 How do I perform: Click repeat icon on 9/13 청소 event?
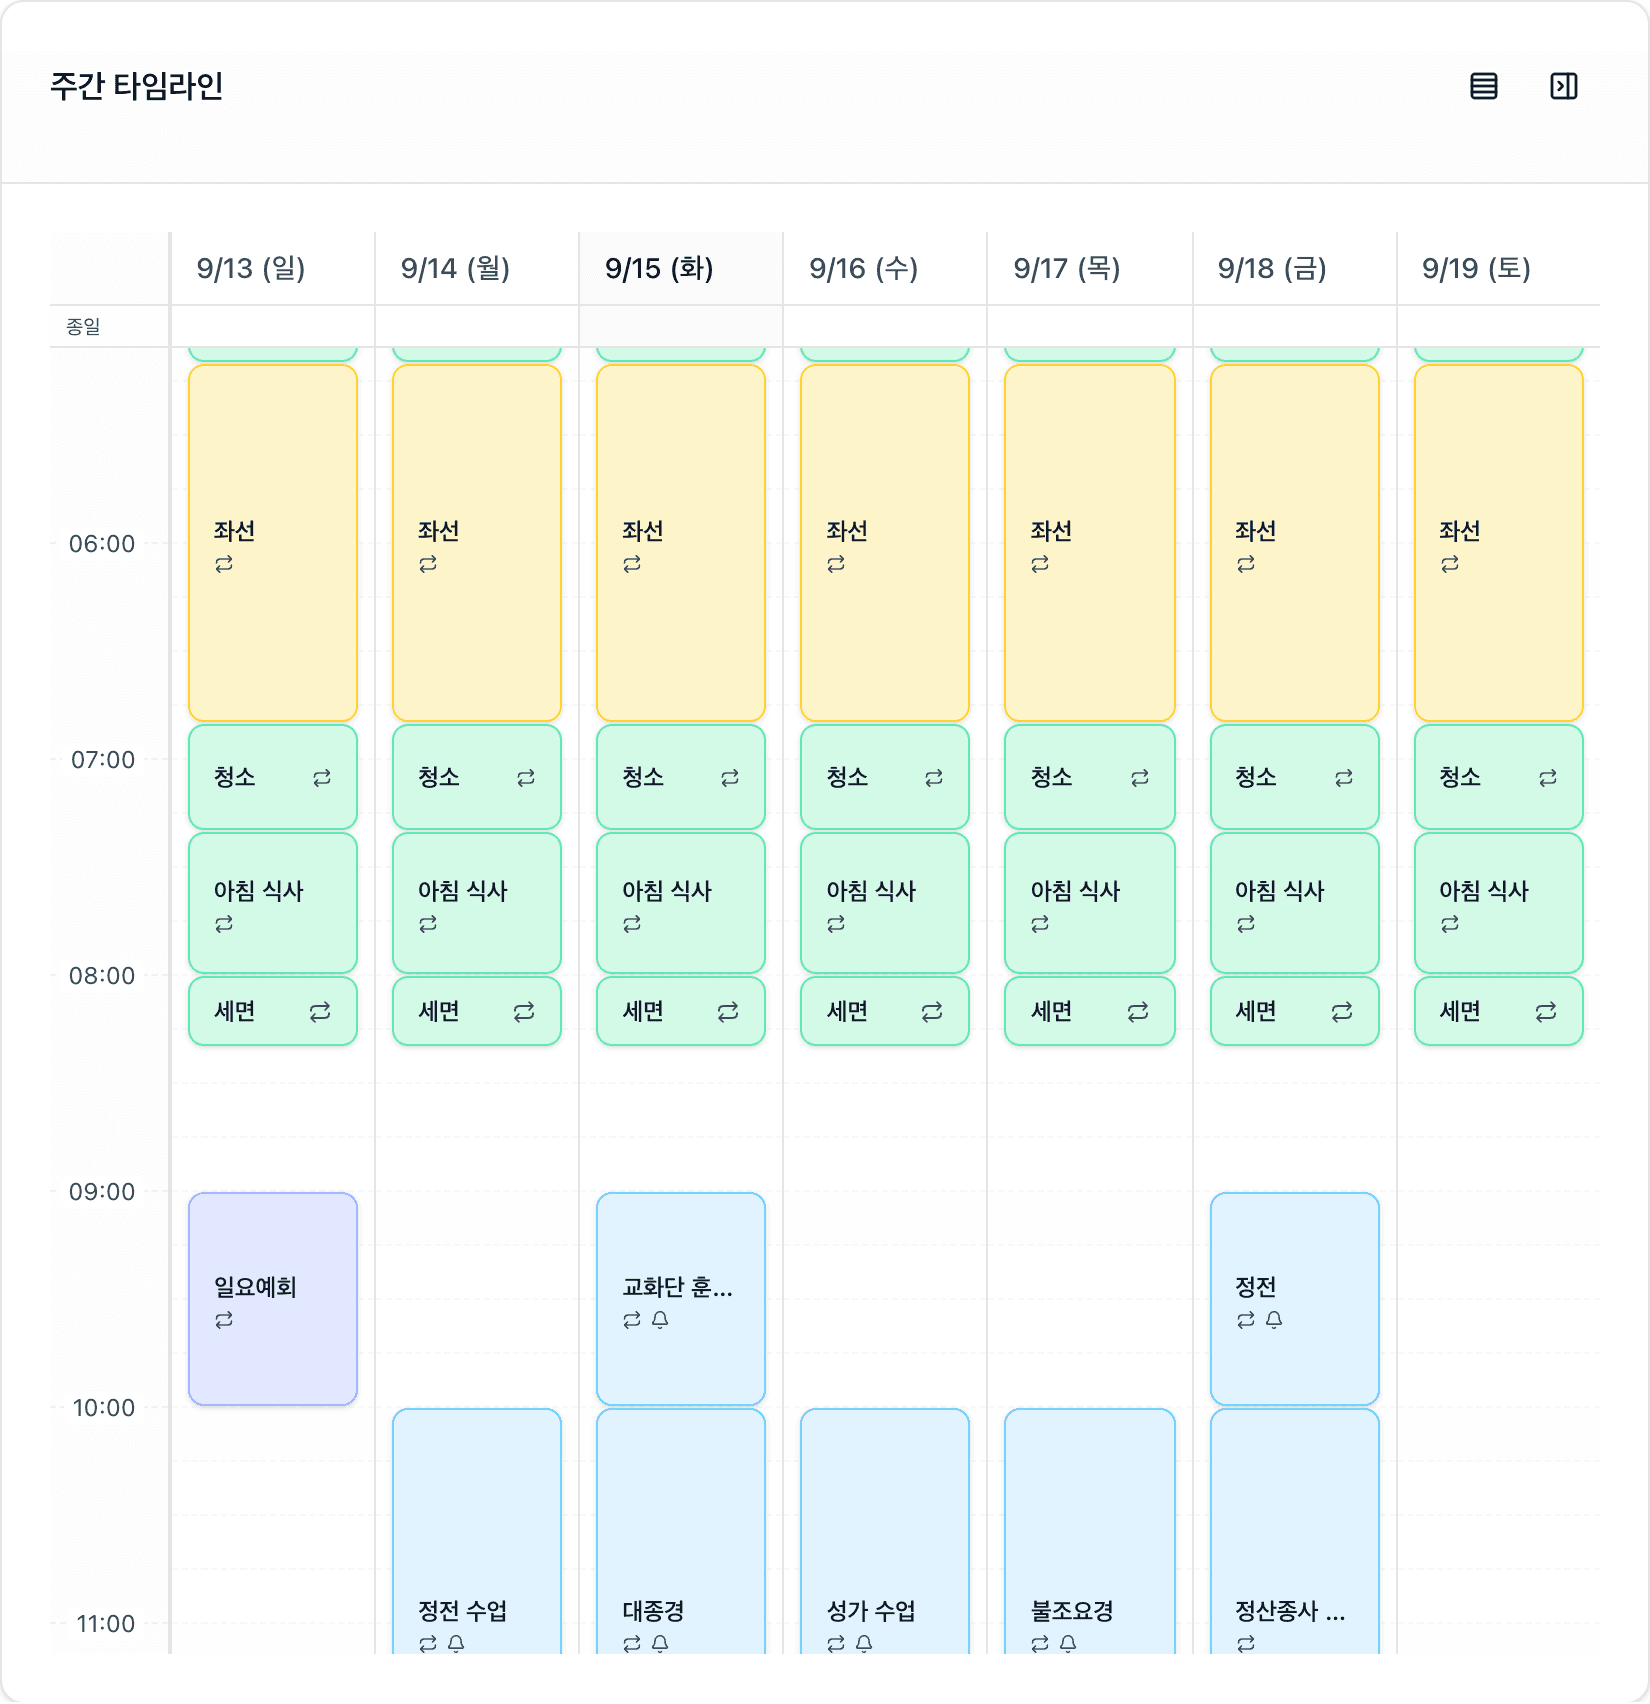322,778
